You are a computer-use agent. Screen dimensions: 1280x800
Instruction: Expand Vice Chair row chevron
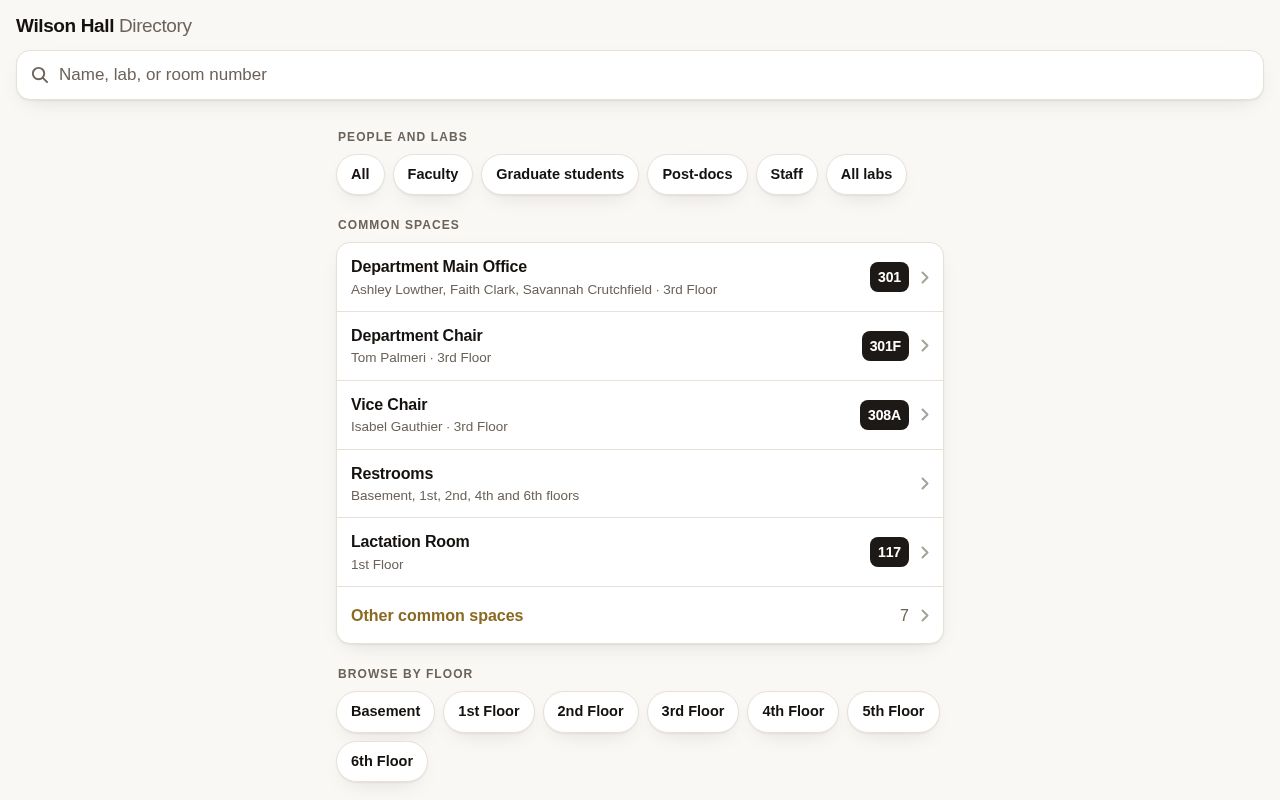pyautogui.click(x=925, y=415)
